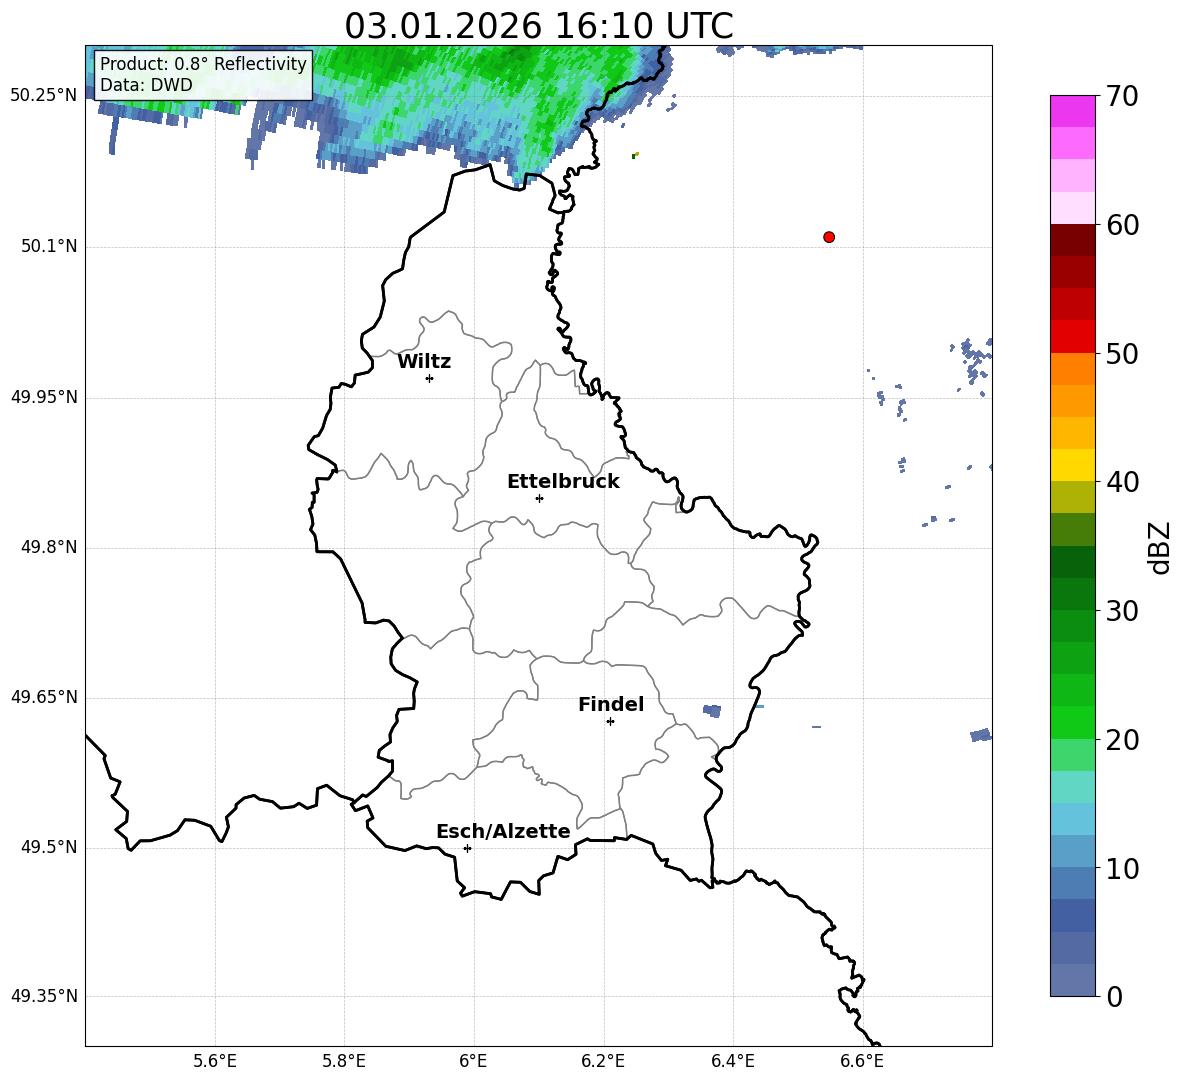Pick the yellow 40 dBZ colorbar swatch
The height and width of the screenshot is (1081, 1184).
1073,465
